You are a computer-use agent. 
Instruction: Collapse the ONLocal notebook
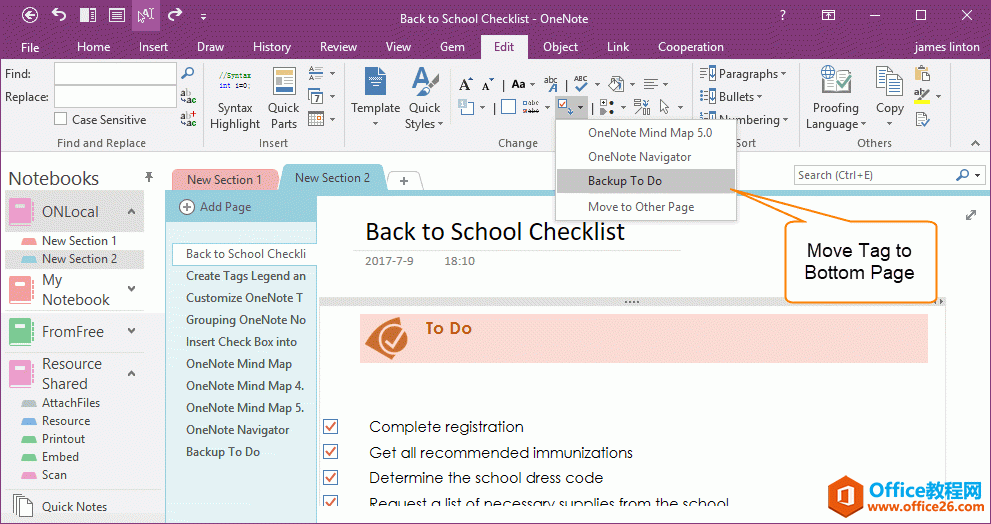(x=131, y=212)
